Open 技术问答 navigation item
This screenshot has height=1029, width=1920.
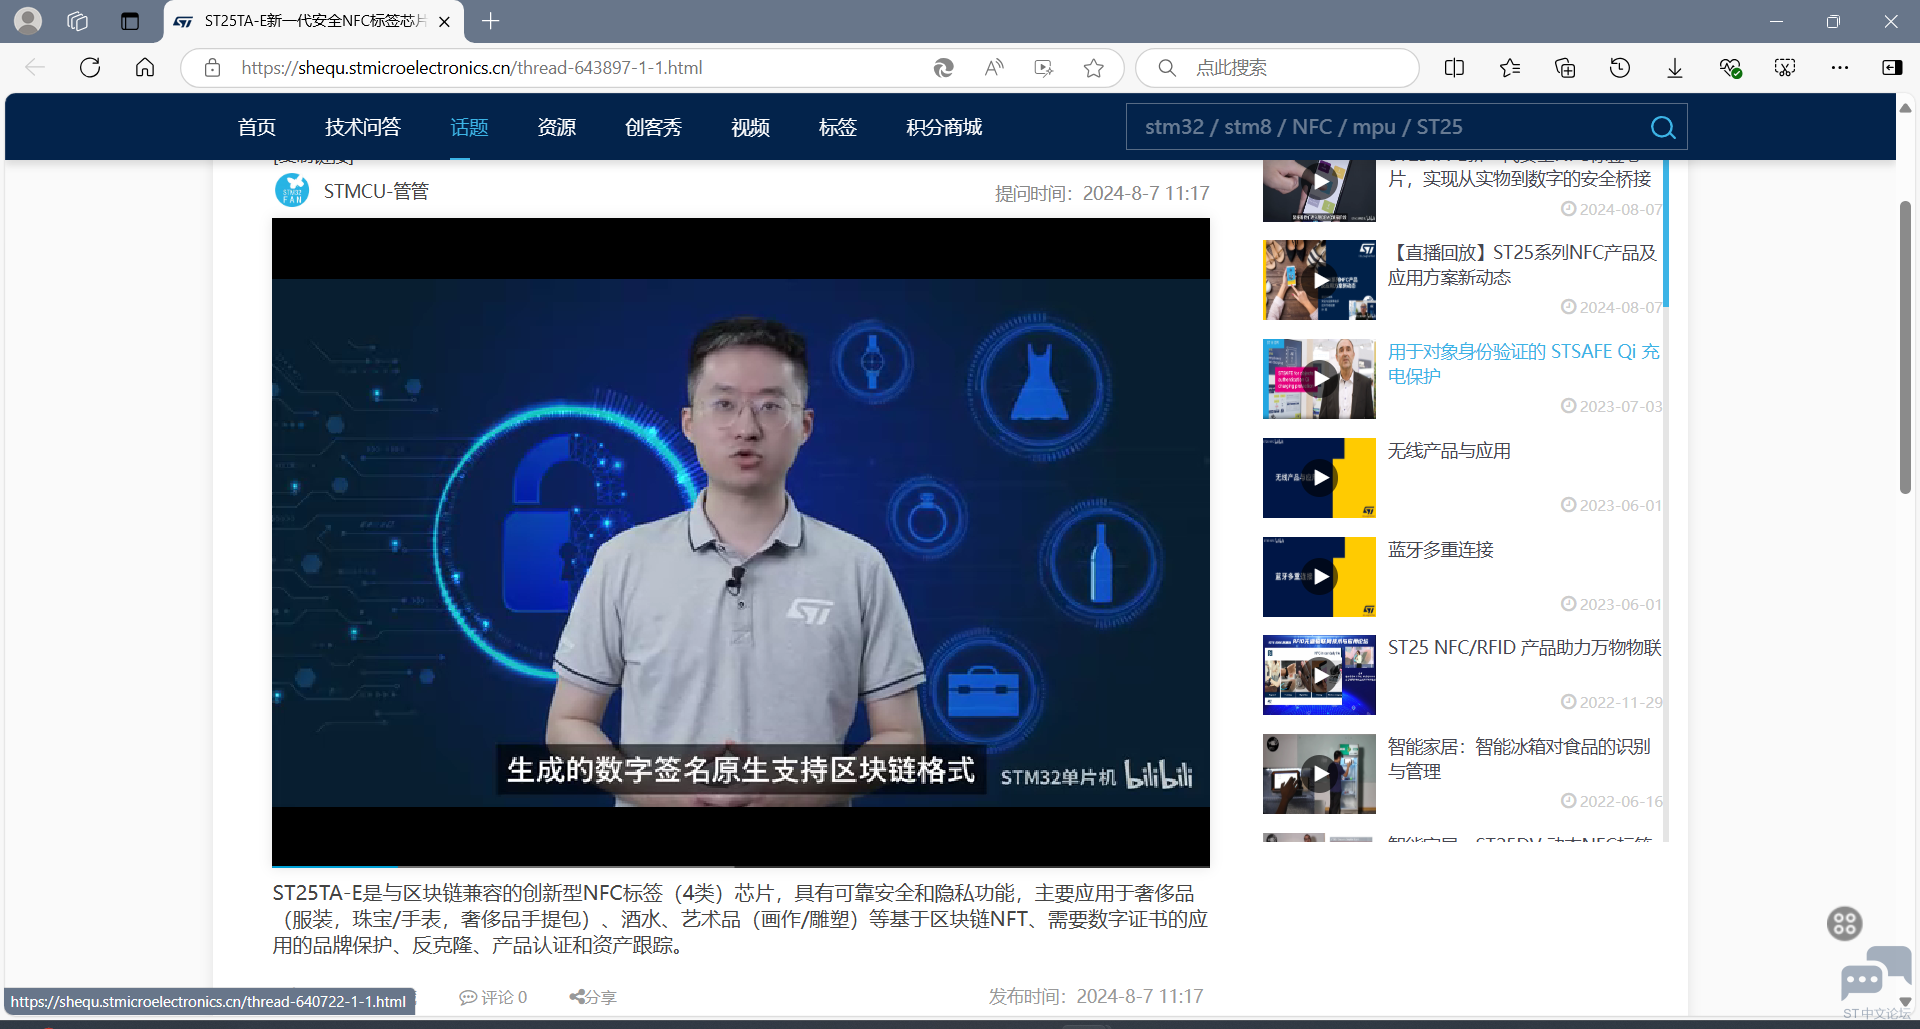tap(363, 127)
